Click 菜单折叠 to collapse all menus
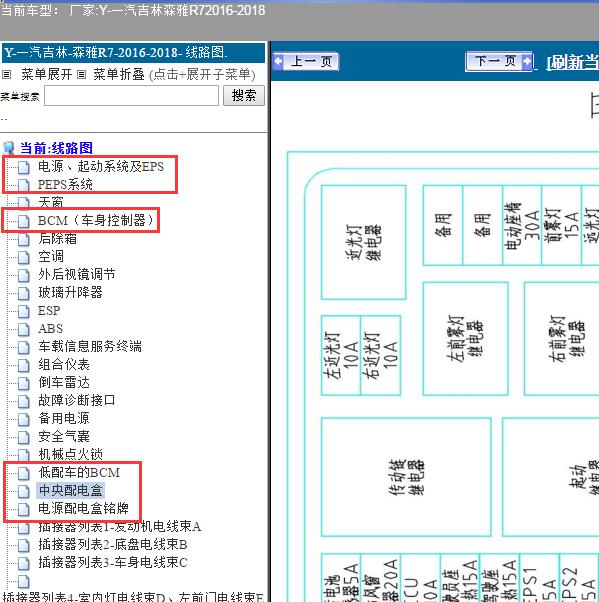 [x=119, y=74]
